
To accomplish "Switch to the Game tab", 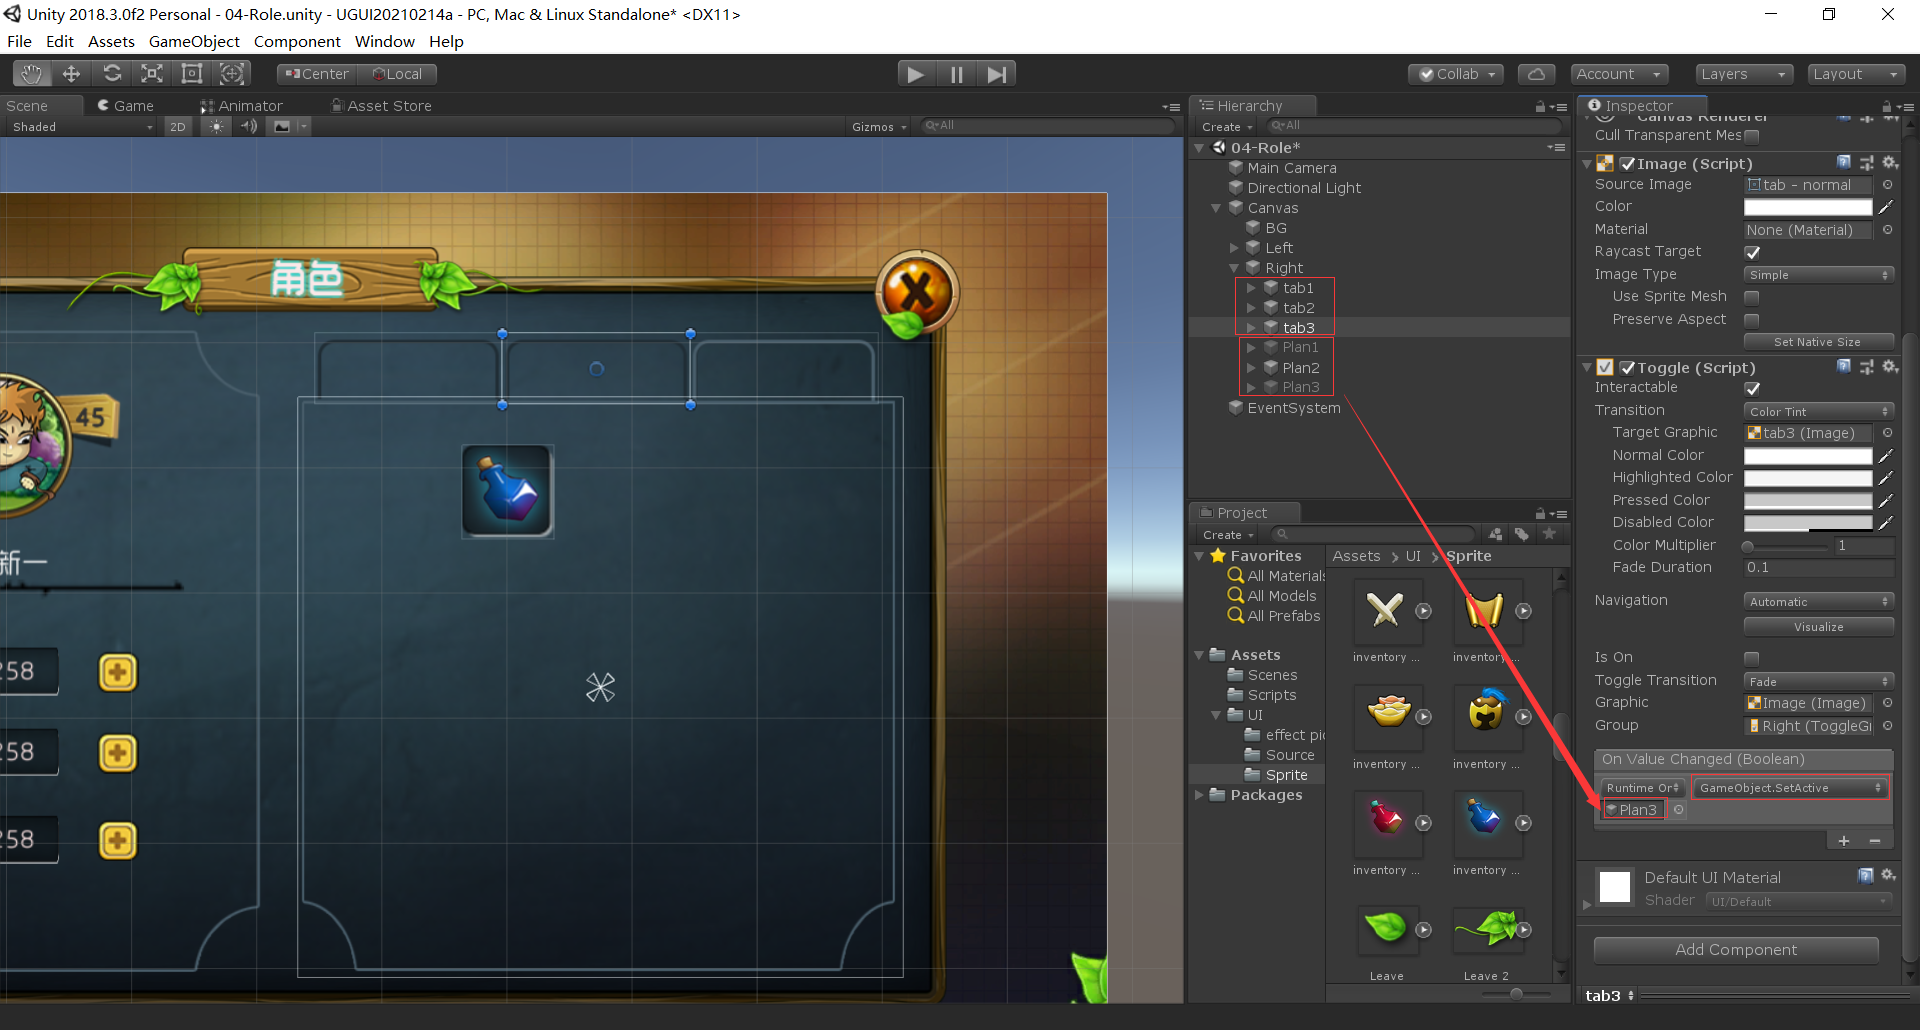I will click(x=125, y=106).
